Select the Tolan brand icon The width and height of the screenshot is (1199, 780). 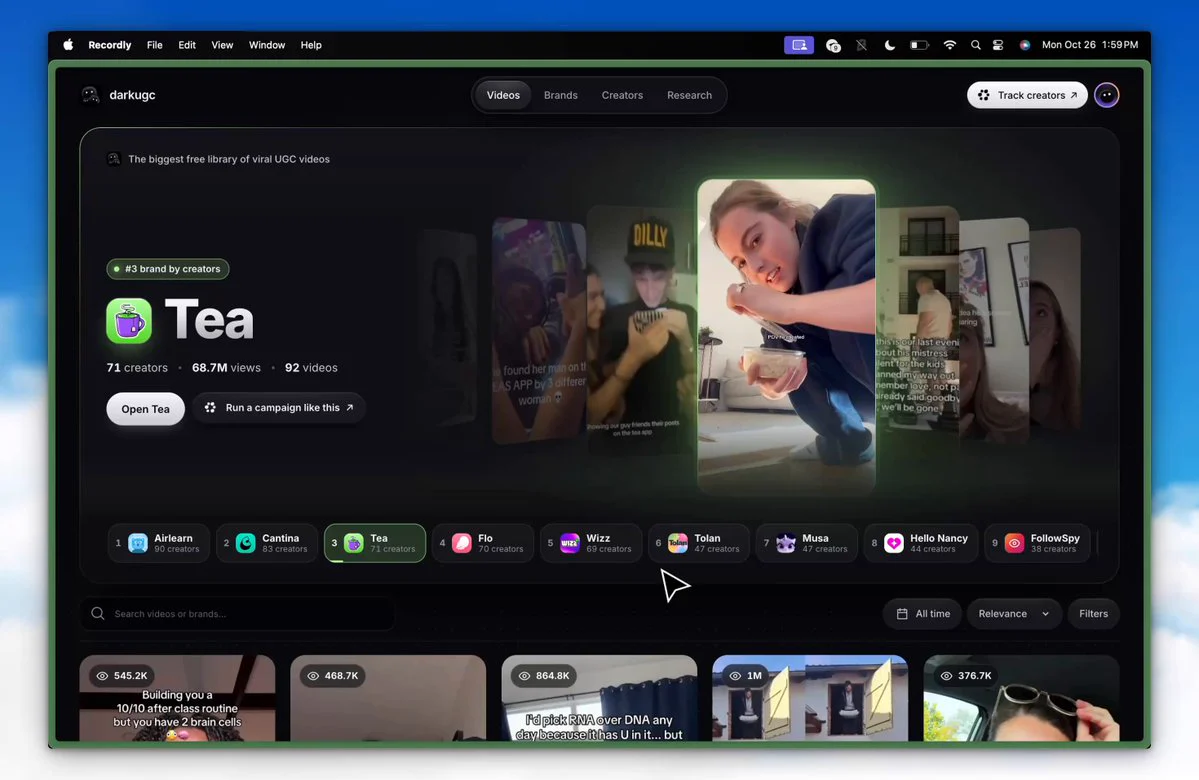[x=677, y=543]
